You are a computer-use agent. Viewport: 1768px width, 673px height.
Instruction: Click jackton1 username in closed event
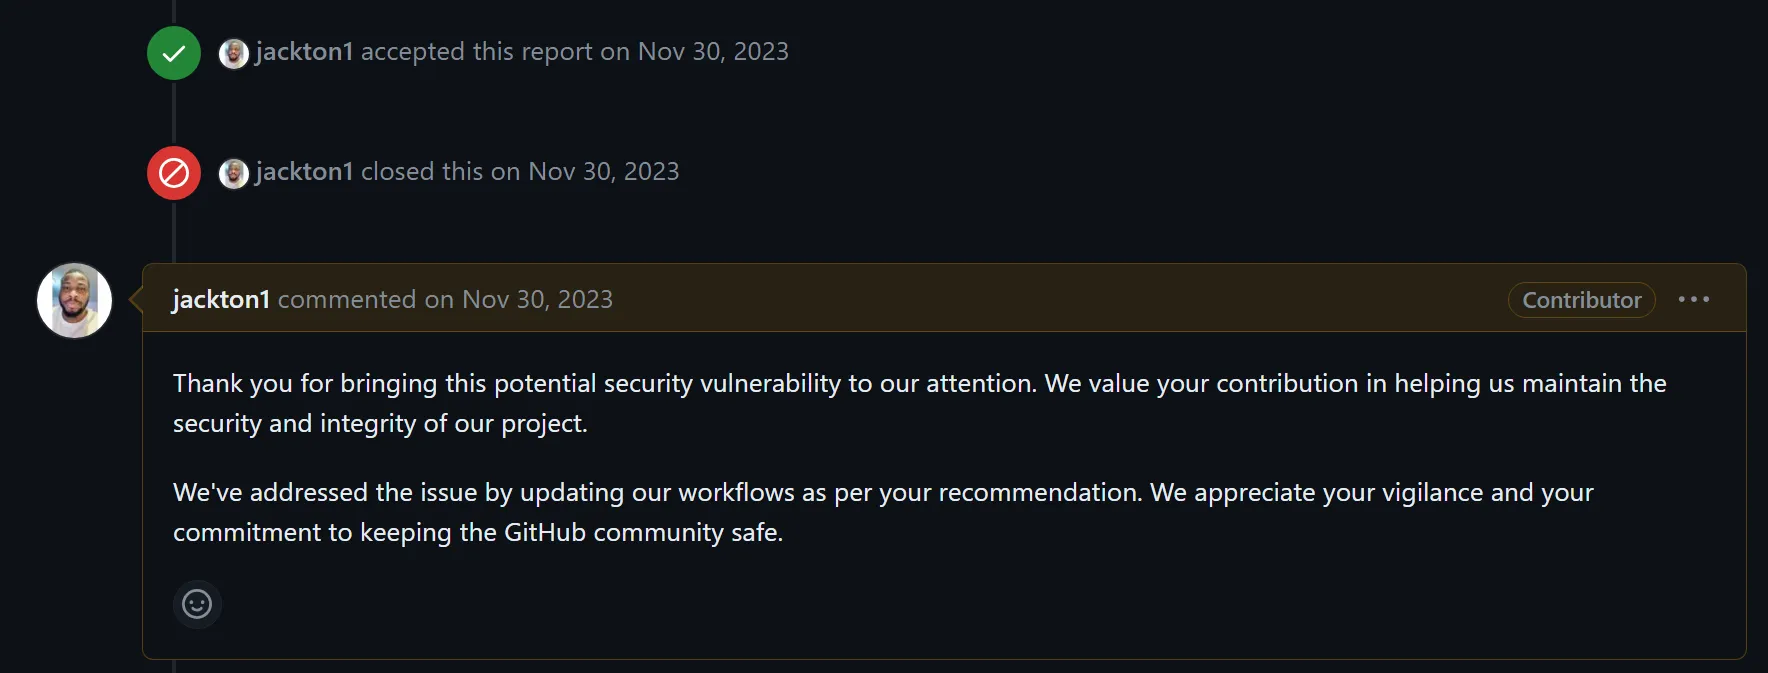point(304,172)
